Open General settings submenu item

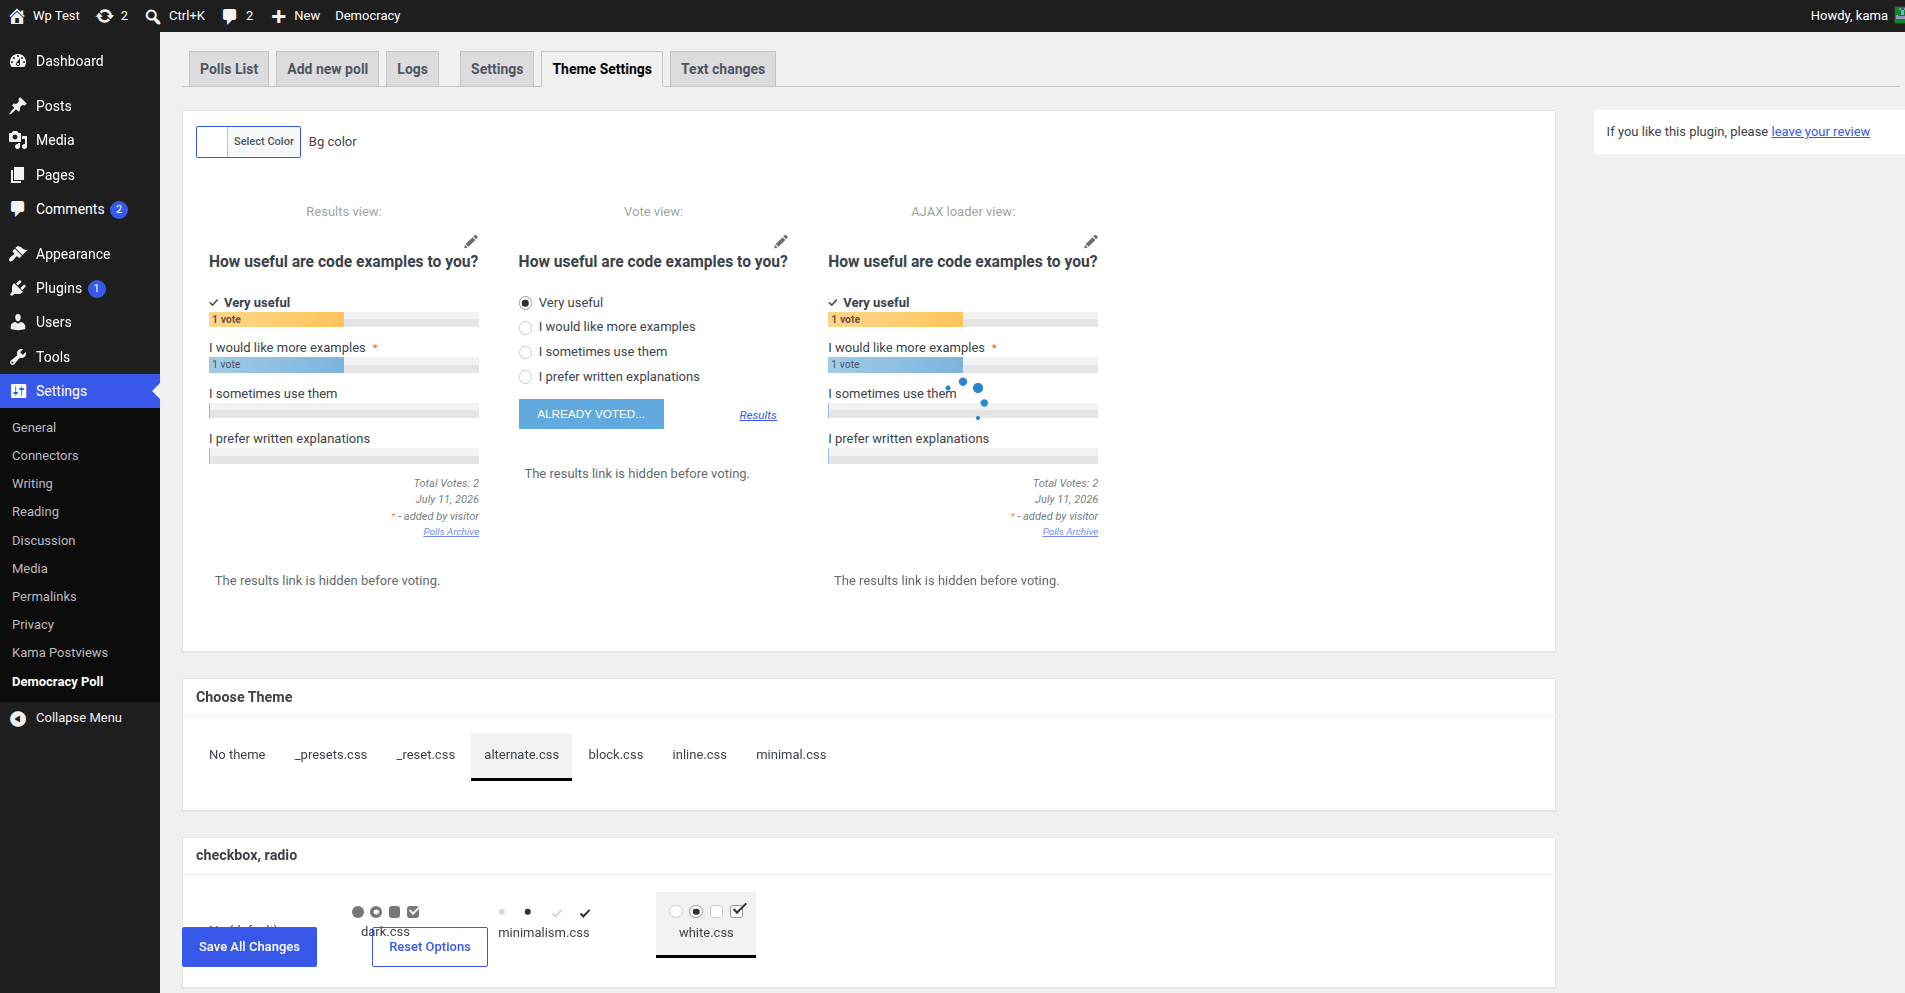(34, 428)
